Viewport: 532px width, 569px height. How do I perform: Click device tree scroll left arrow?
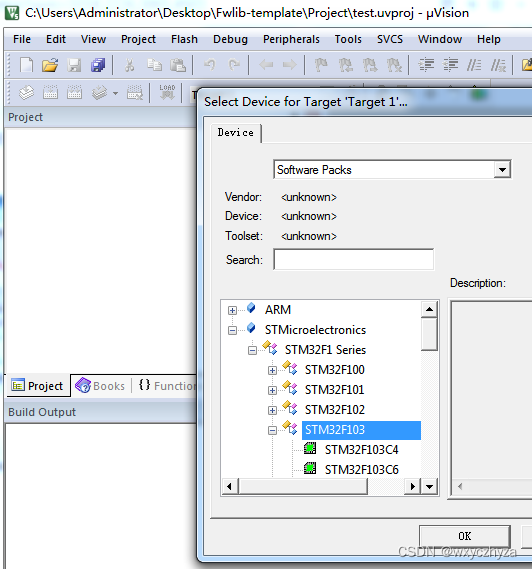click(x=229, y=487)
